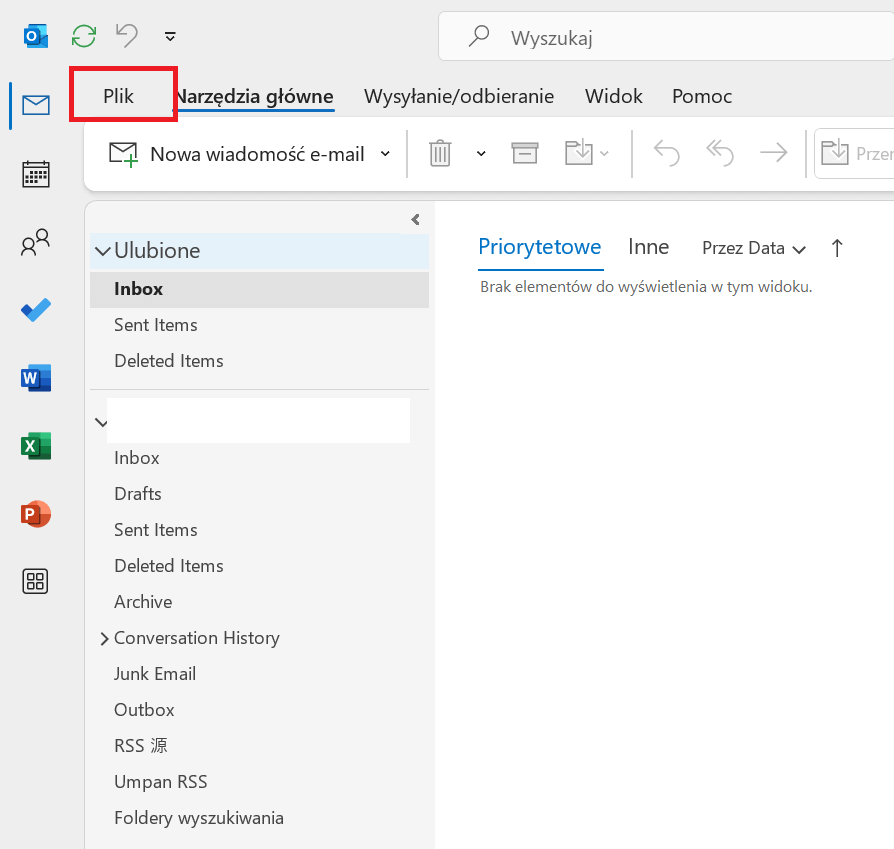The width and height of the screenshot is (894, 849).
Task: Open Excel from the left sidebar
Action: click(x=36, y=446)
